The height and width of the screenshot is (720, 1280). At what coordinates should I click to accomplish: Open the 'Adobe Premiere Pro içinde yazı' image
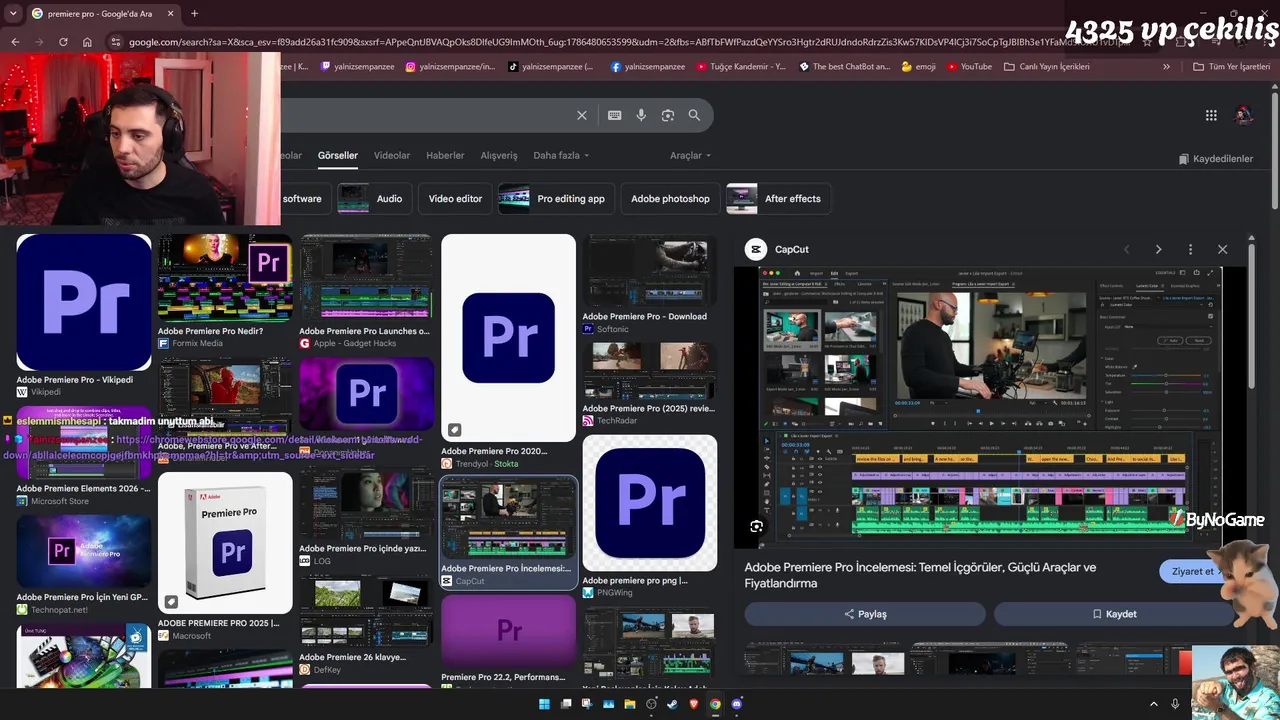[366, 504]
